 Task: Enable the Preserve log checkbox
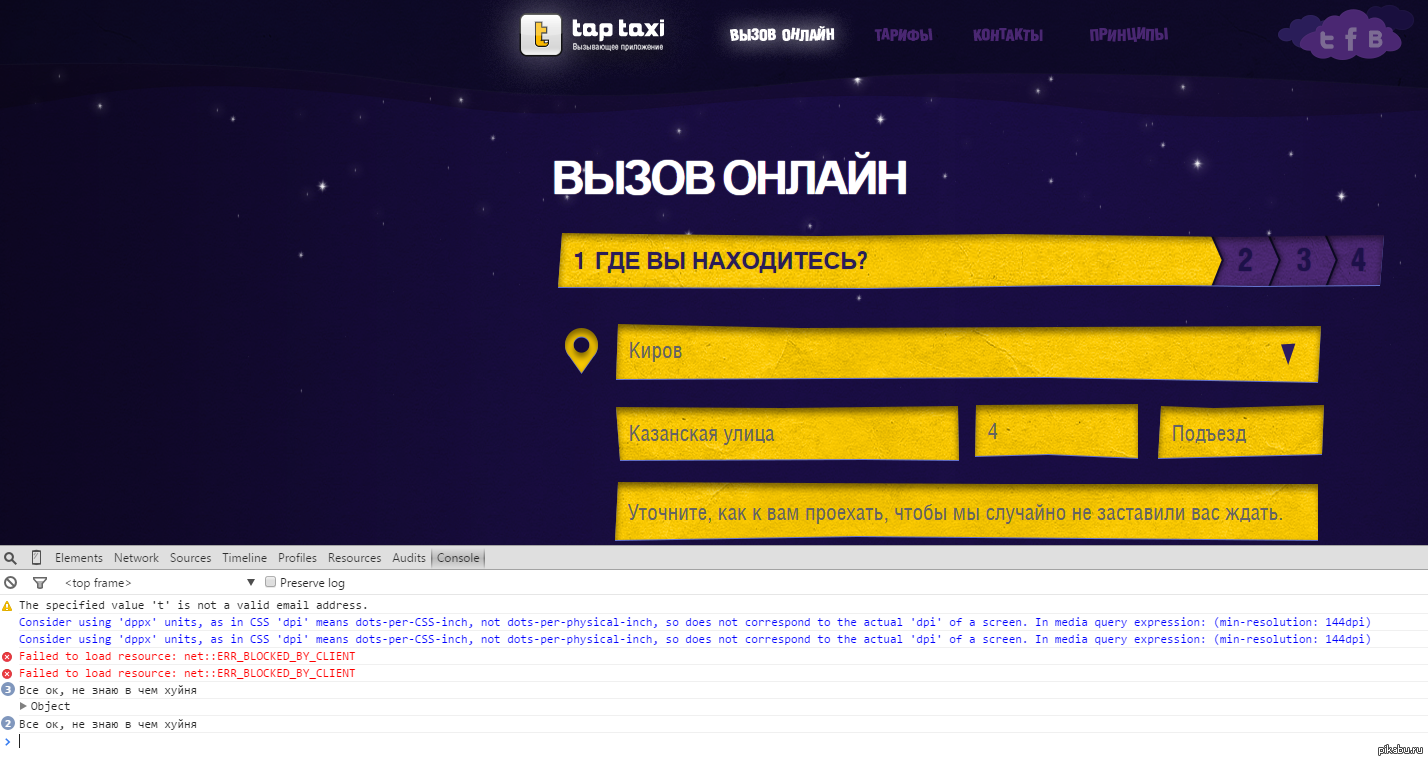pyautogui.click(x=270, y=583)
